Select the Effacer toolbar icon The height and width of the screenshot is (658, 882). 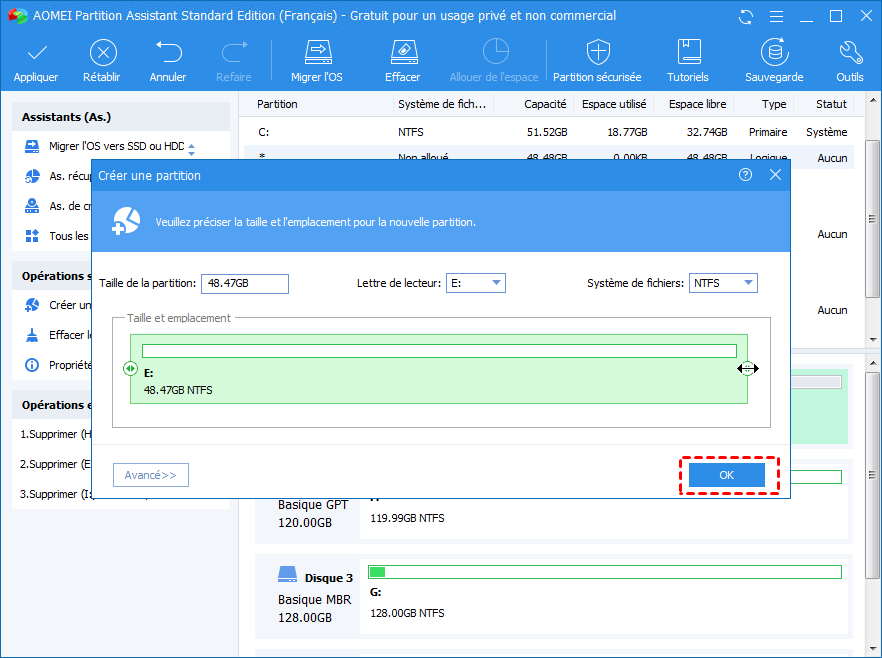[x=402, y=53]
